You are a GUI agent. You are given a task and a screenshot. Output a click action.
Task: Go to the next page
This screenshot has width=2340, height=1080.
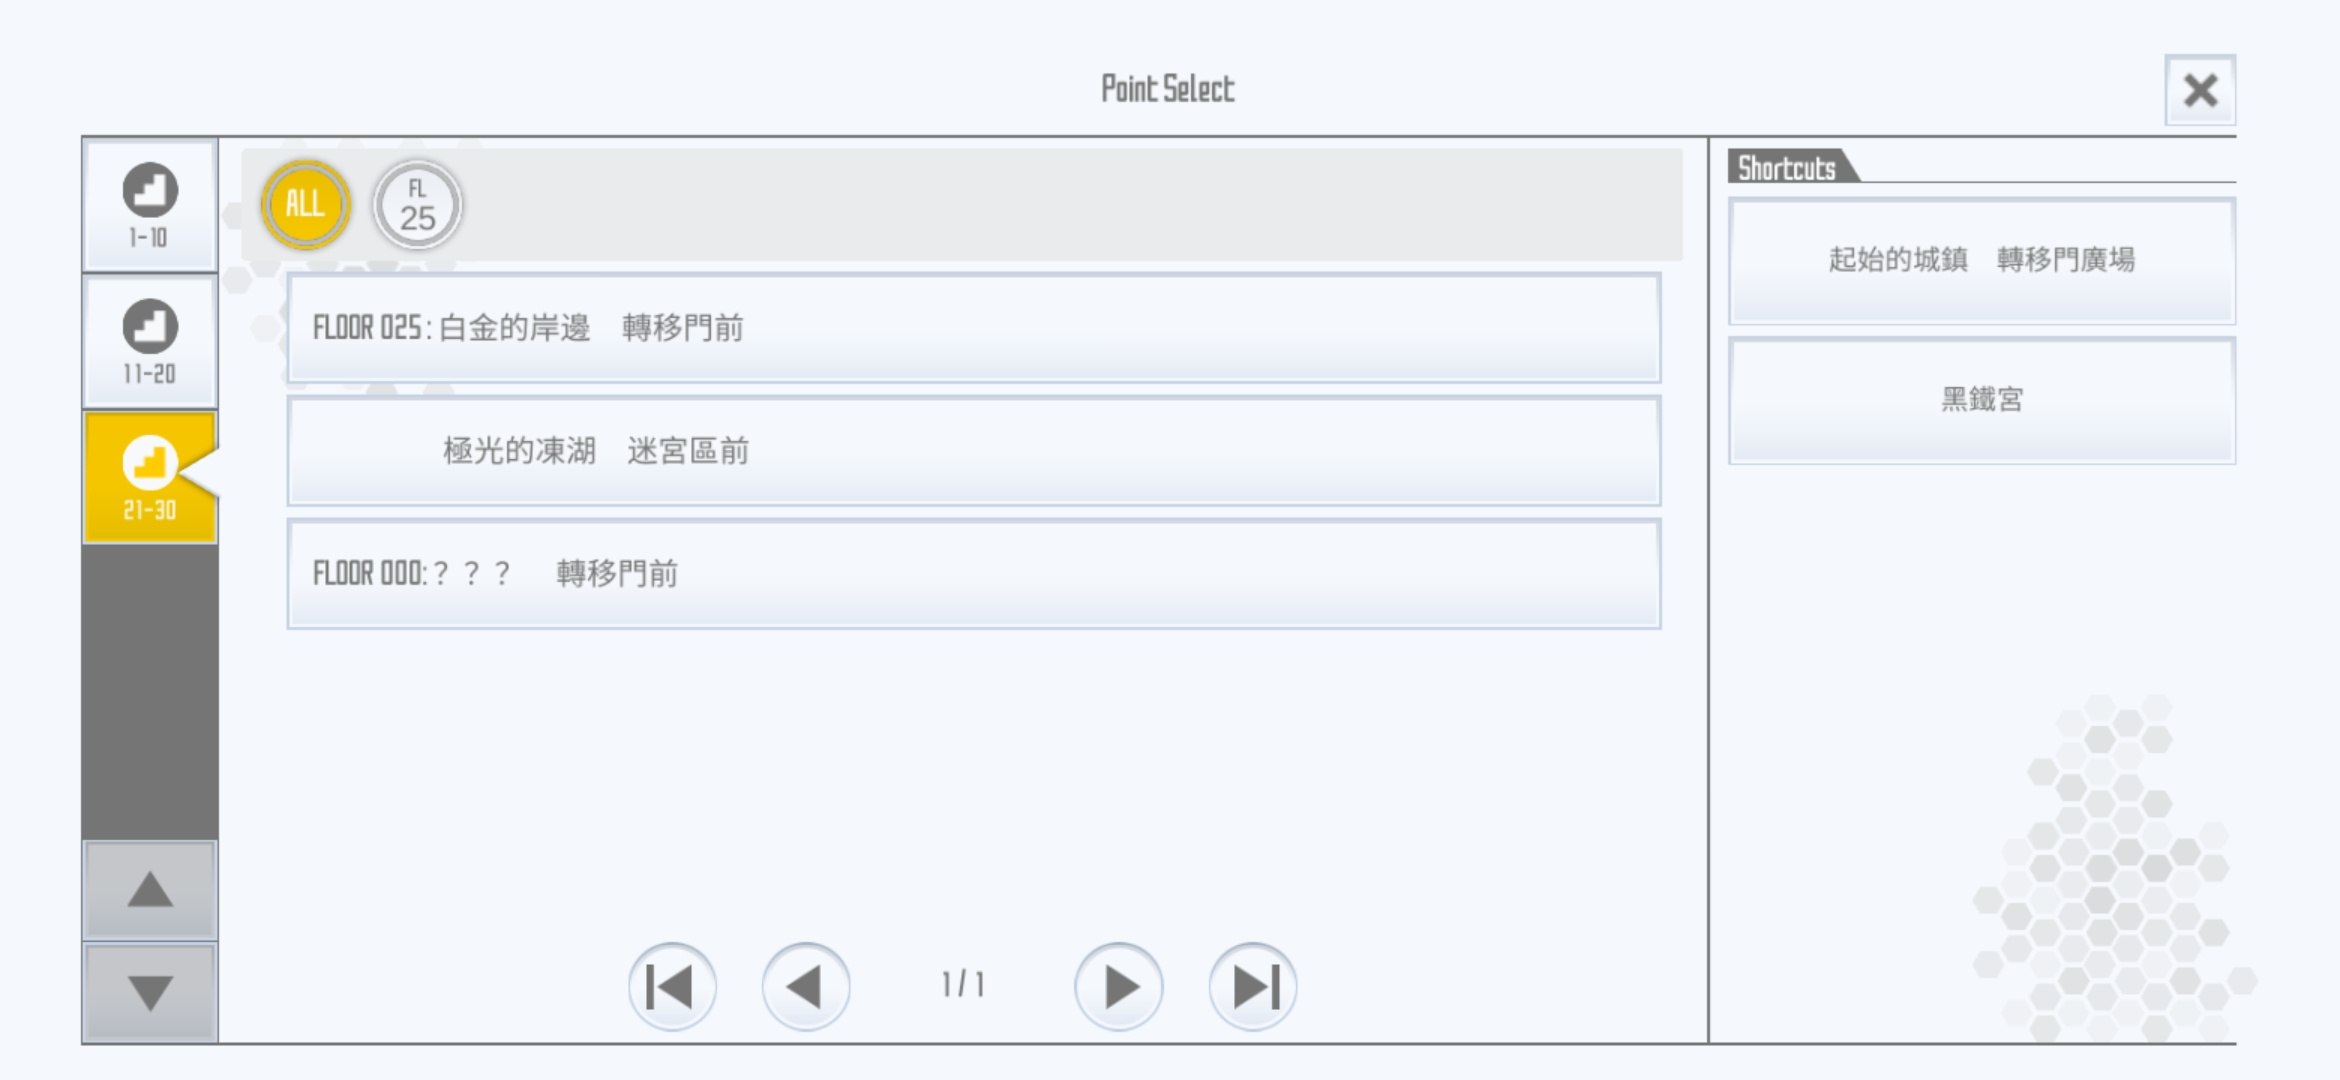coord(1119,987)
